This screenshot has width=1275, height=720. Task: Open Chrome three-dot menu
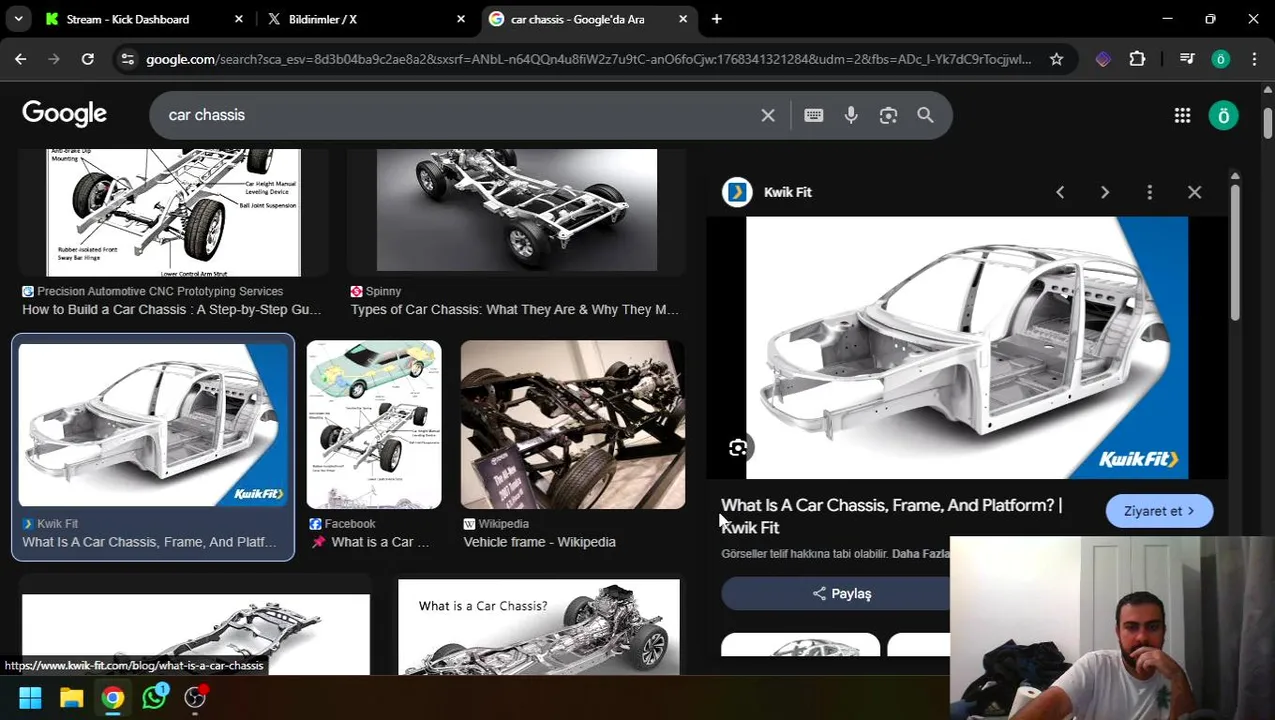(1254, 59)
